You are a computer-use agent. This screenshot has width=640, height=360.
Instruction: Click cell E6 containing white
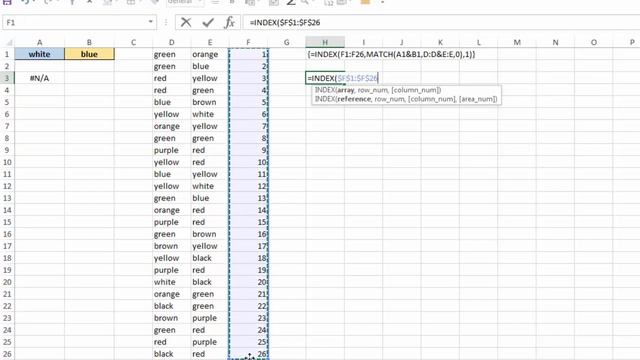point(210,114)
